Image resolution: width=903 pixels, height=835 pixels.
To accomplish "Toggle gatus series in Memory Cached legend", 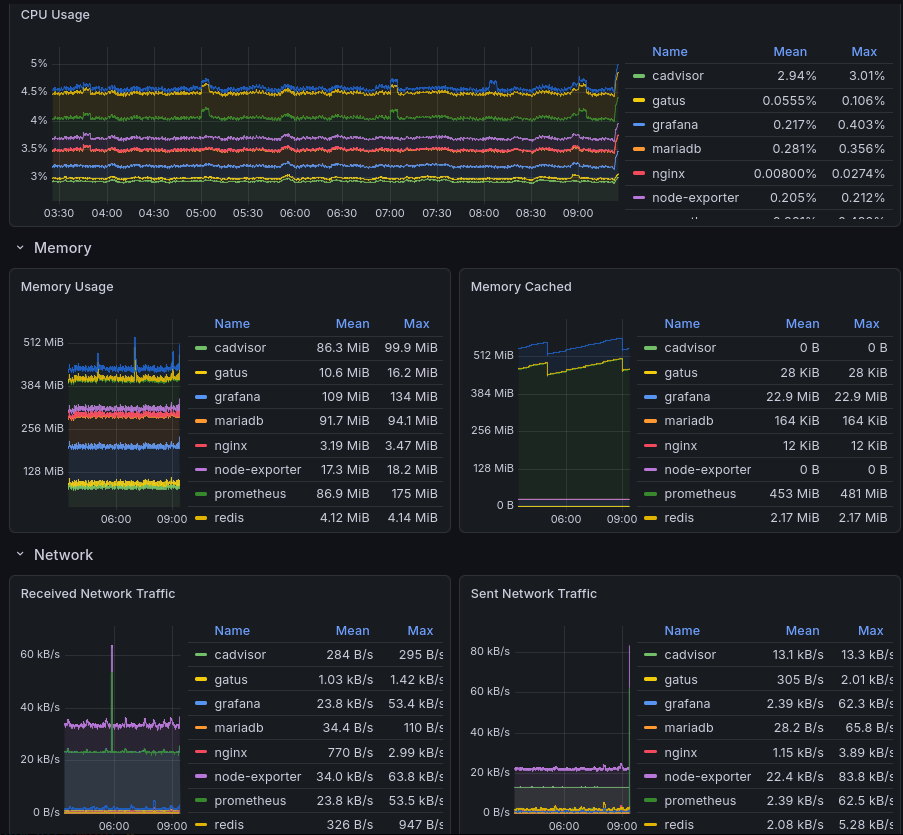I will [x=681, y=373].
